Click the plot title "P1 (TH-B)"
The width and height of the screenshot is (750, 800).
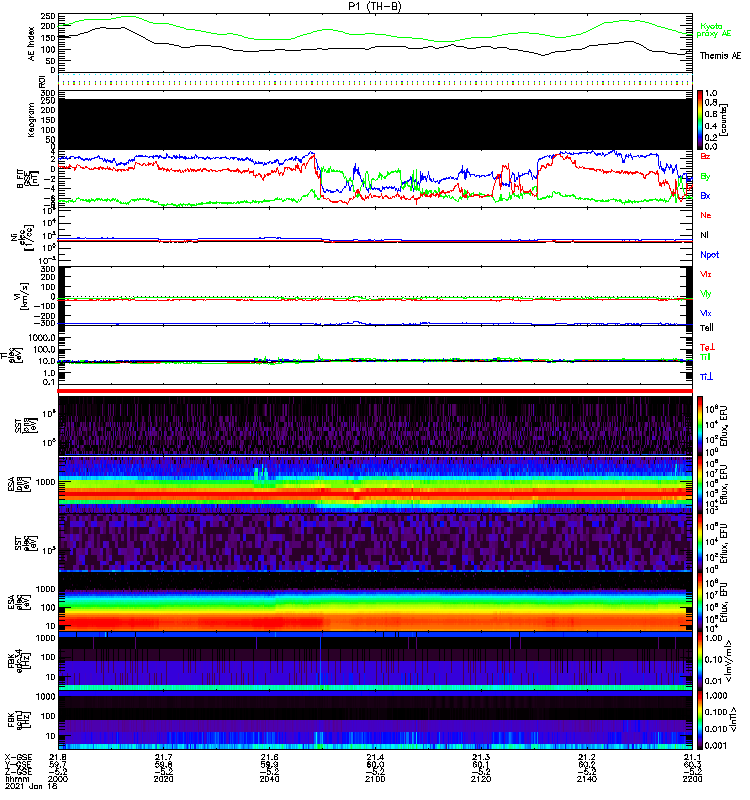(x=375, y=6)
